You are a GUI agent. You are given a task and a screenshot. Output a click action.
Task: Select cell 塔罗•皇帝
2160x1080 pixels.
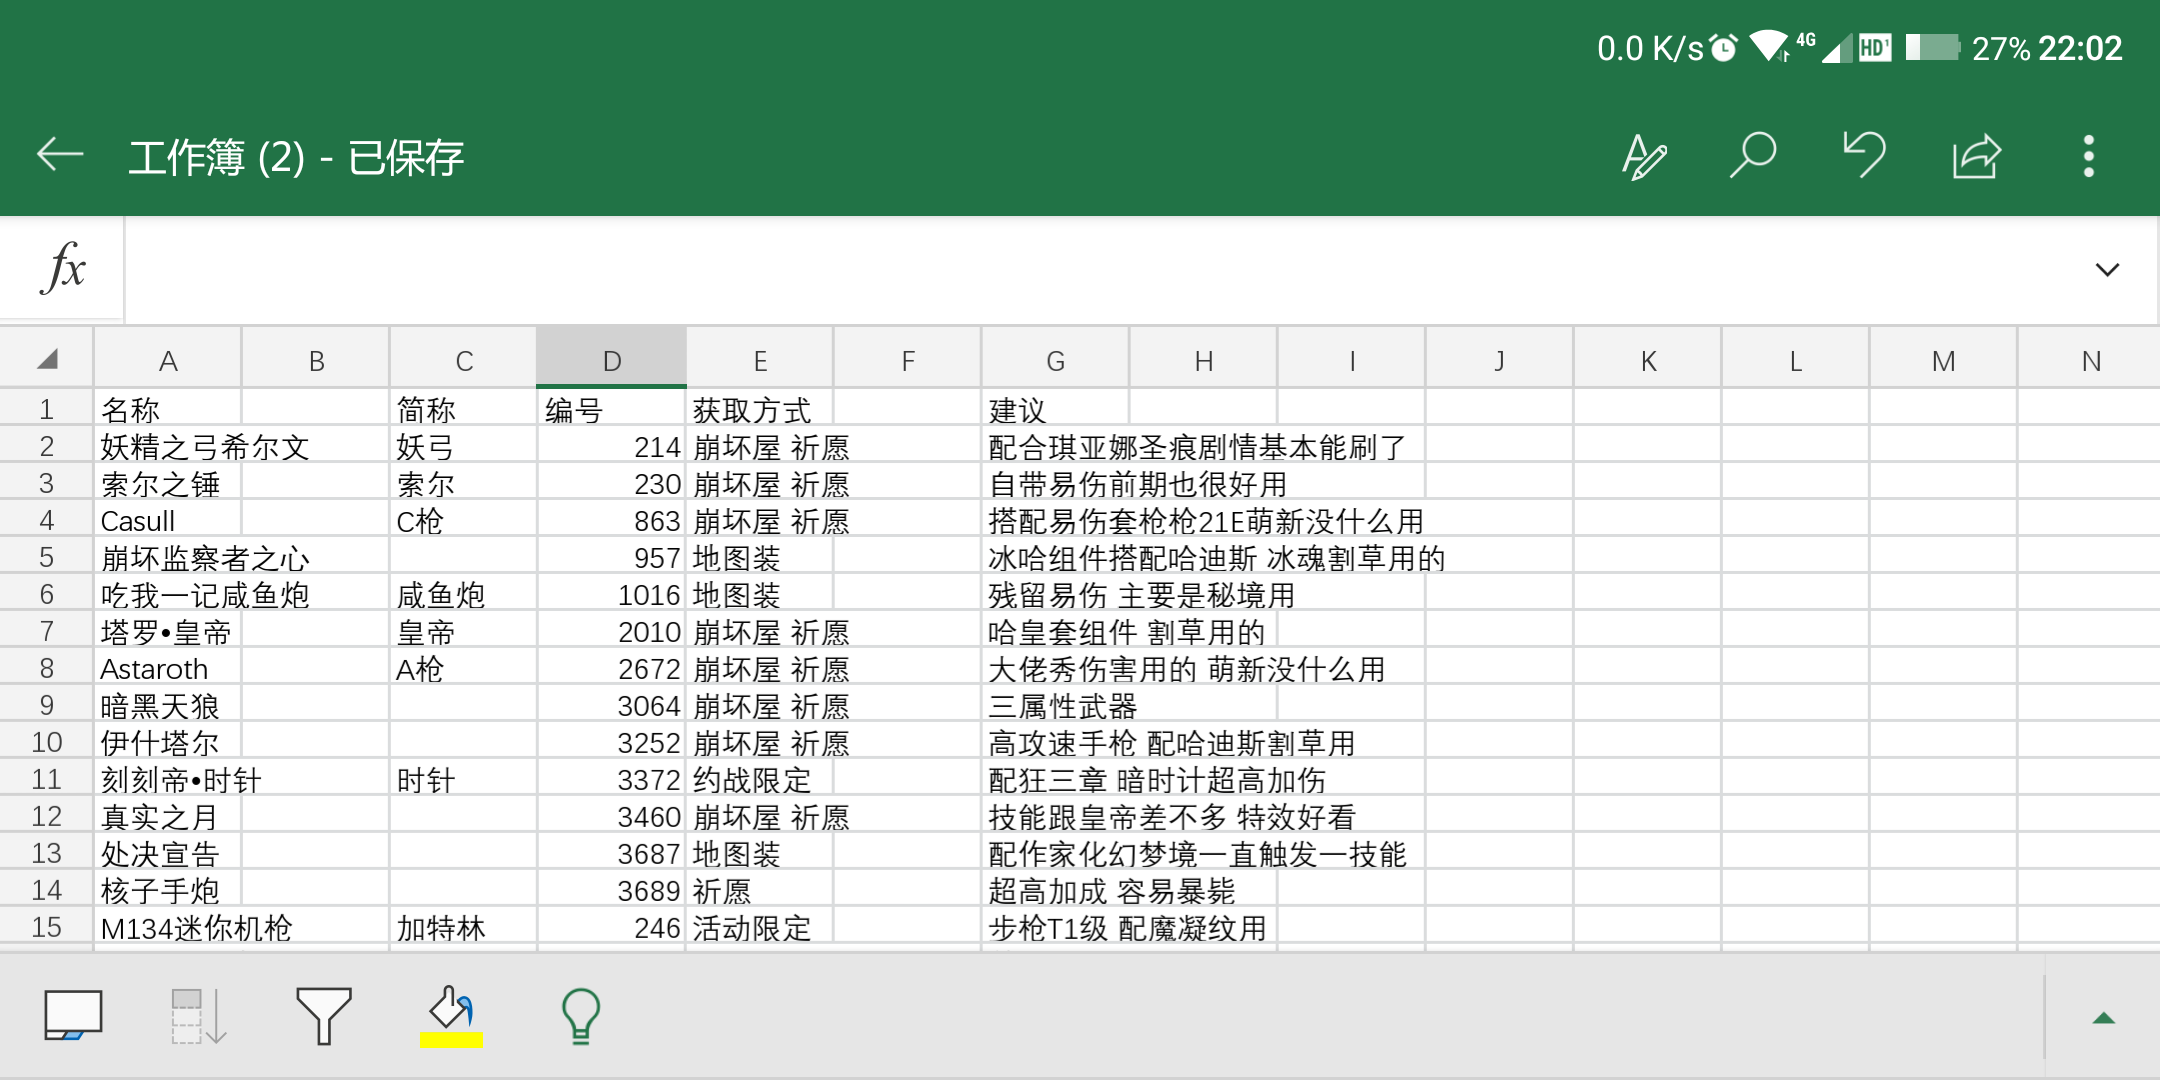click(x=168, y=631)
